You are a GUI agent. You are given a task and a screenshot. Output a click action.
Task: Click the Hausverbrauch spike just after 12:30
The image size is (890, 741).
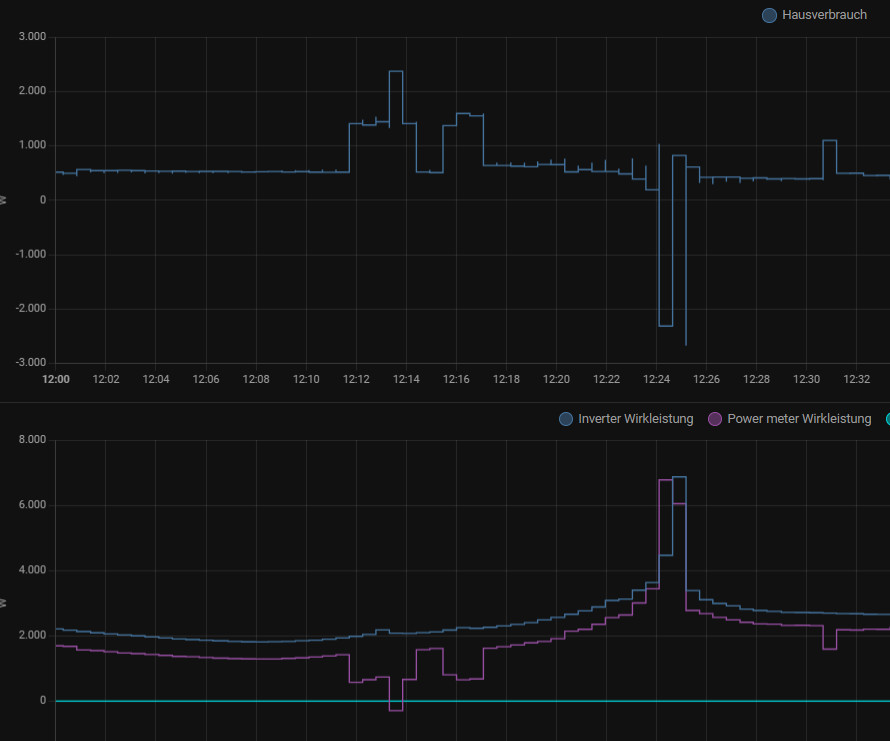pyautogui.click(x=829, y=141)
